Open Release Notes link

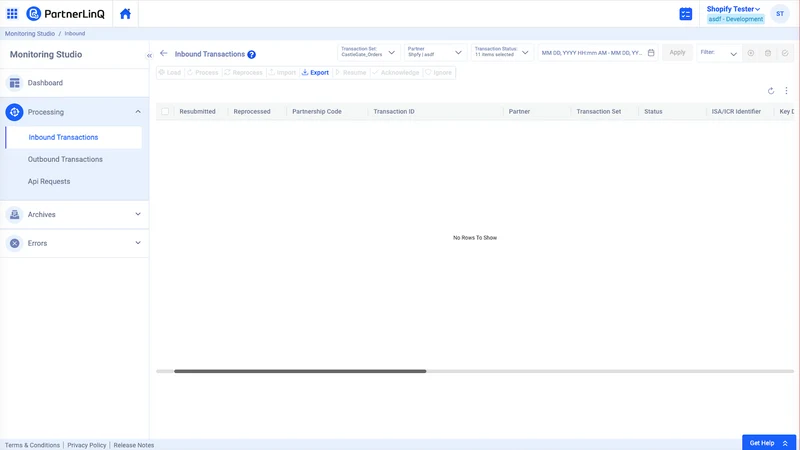(x=134, y=445)
